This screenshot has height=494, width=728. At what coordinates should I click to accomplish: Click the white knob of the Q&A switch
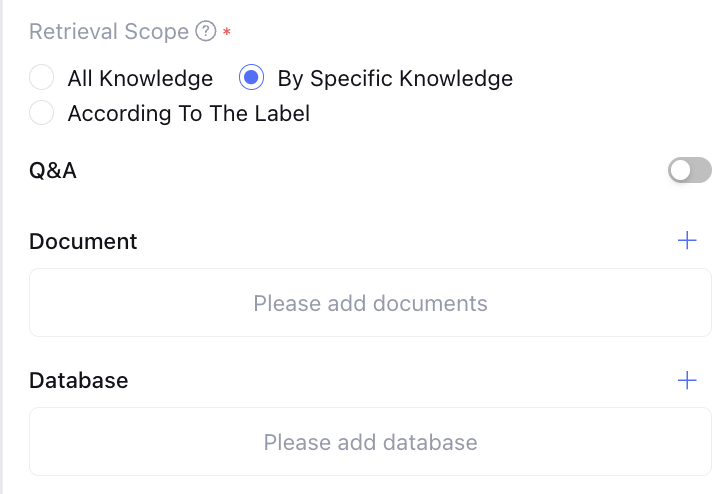click(680, 171)
